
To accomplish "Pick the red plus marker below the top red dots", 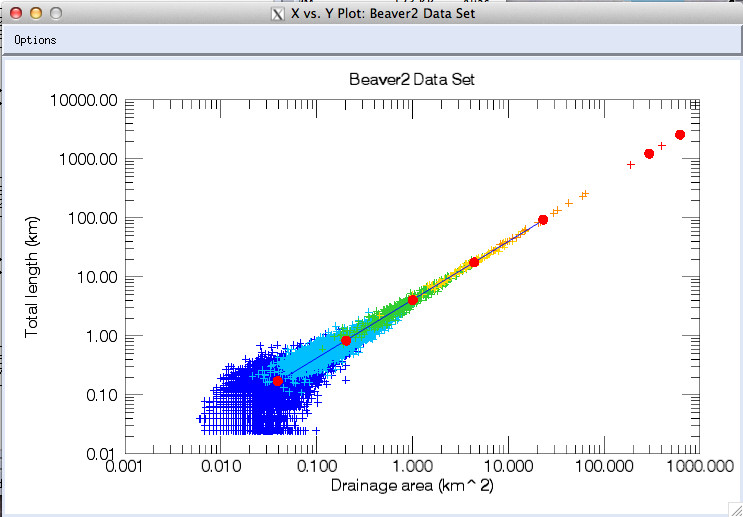I will tap(630, 164).
